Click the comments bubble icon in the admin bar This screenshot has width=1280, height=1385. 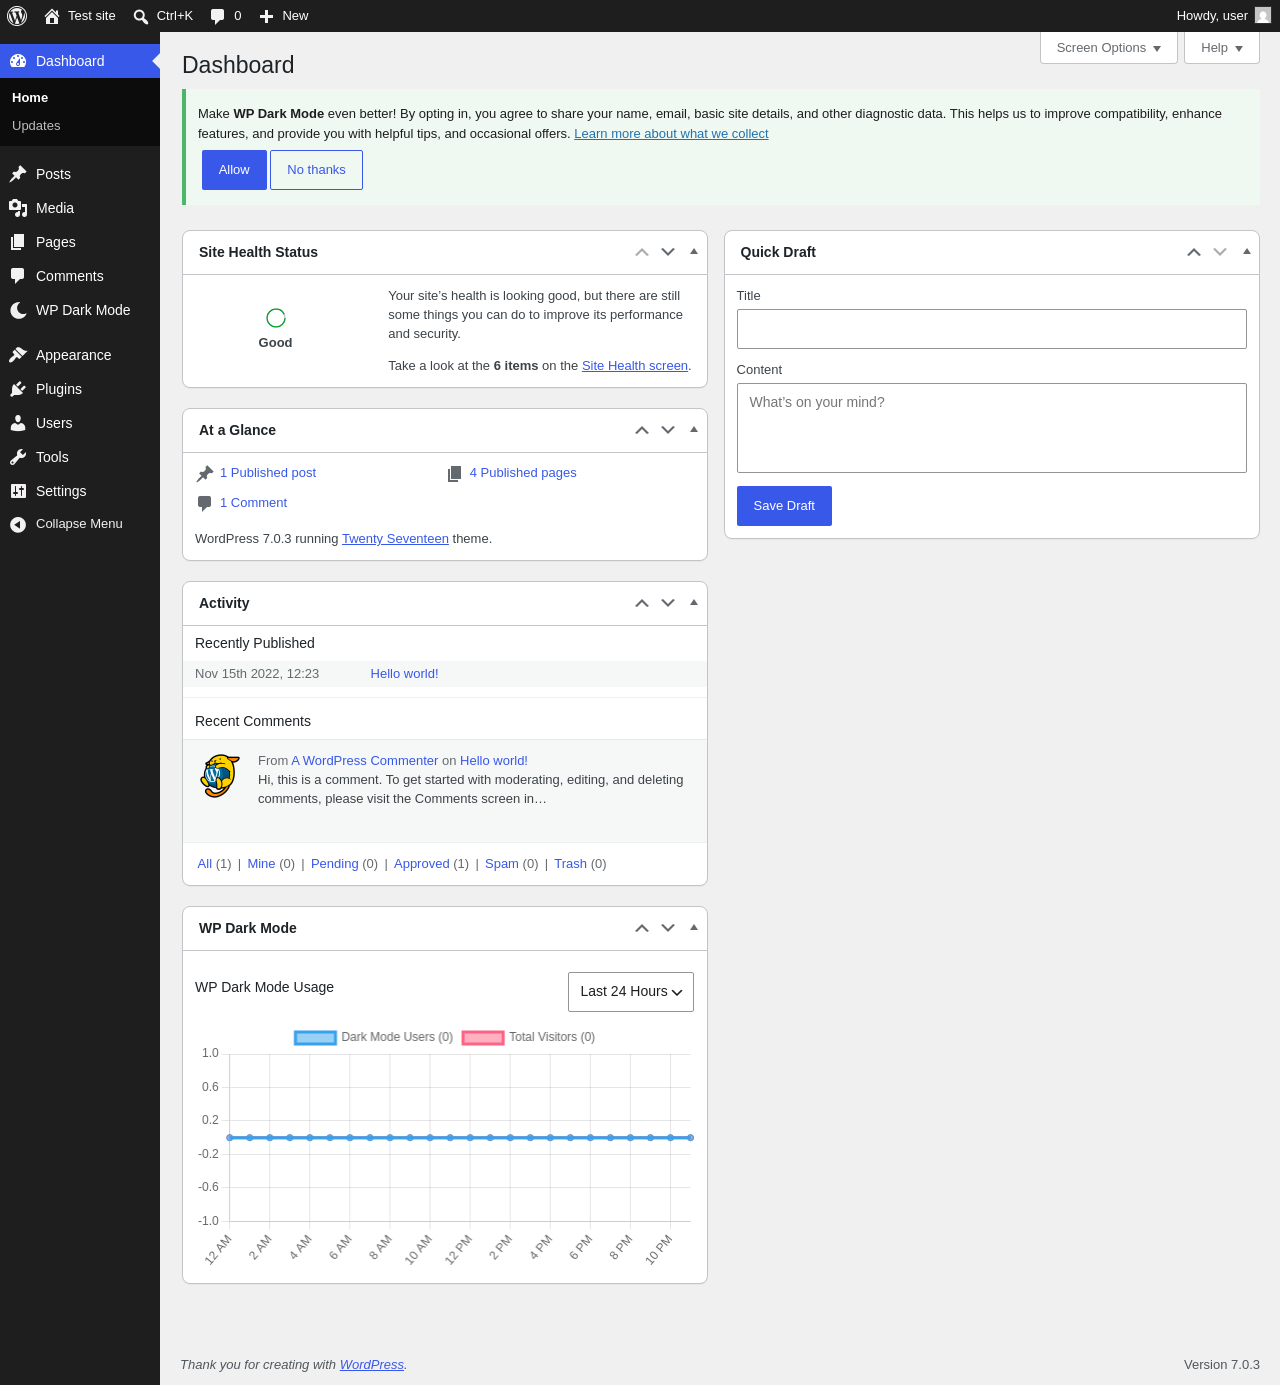point(217,16)
